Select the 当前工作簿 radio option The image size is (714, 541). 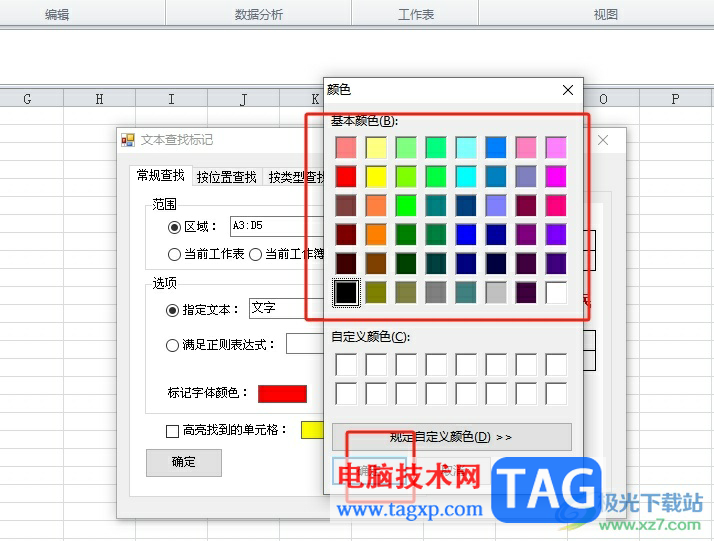pos(255,254)
